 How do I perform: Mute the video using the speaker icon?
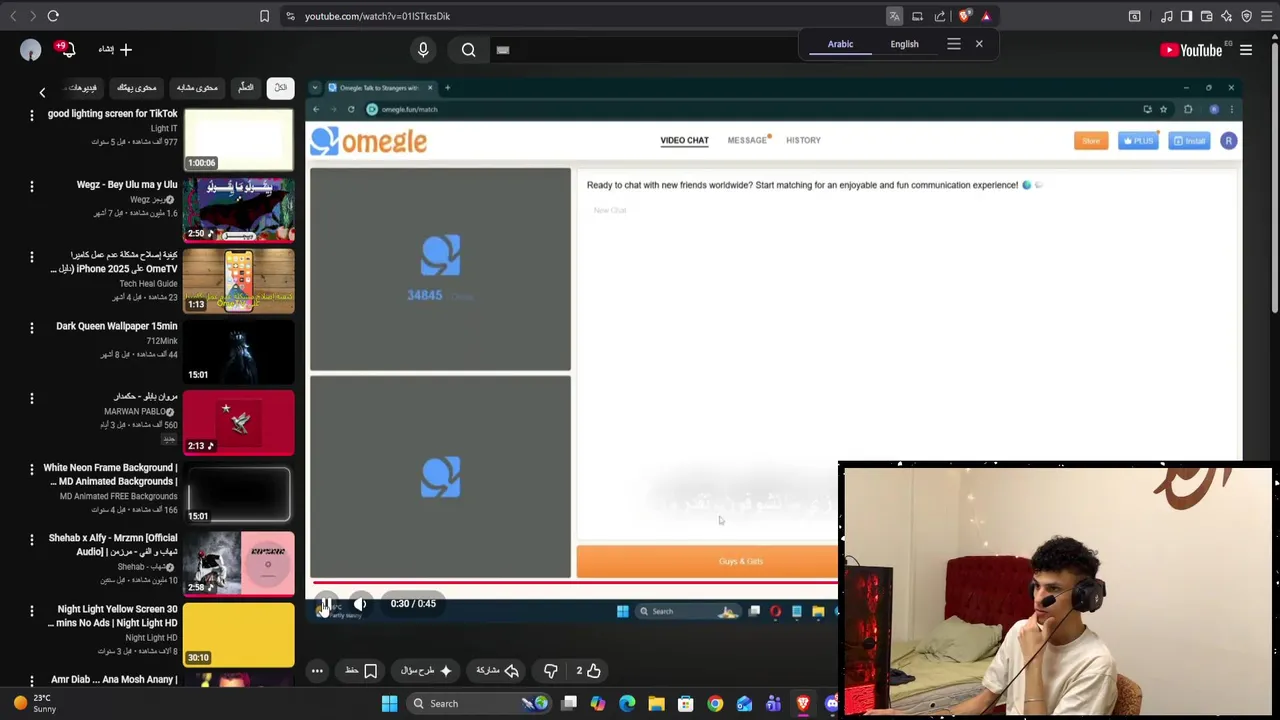(360, 604)
